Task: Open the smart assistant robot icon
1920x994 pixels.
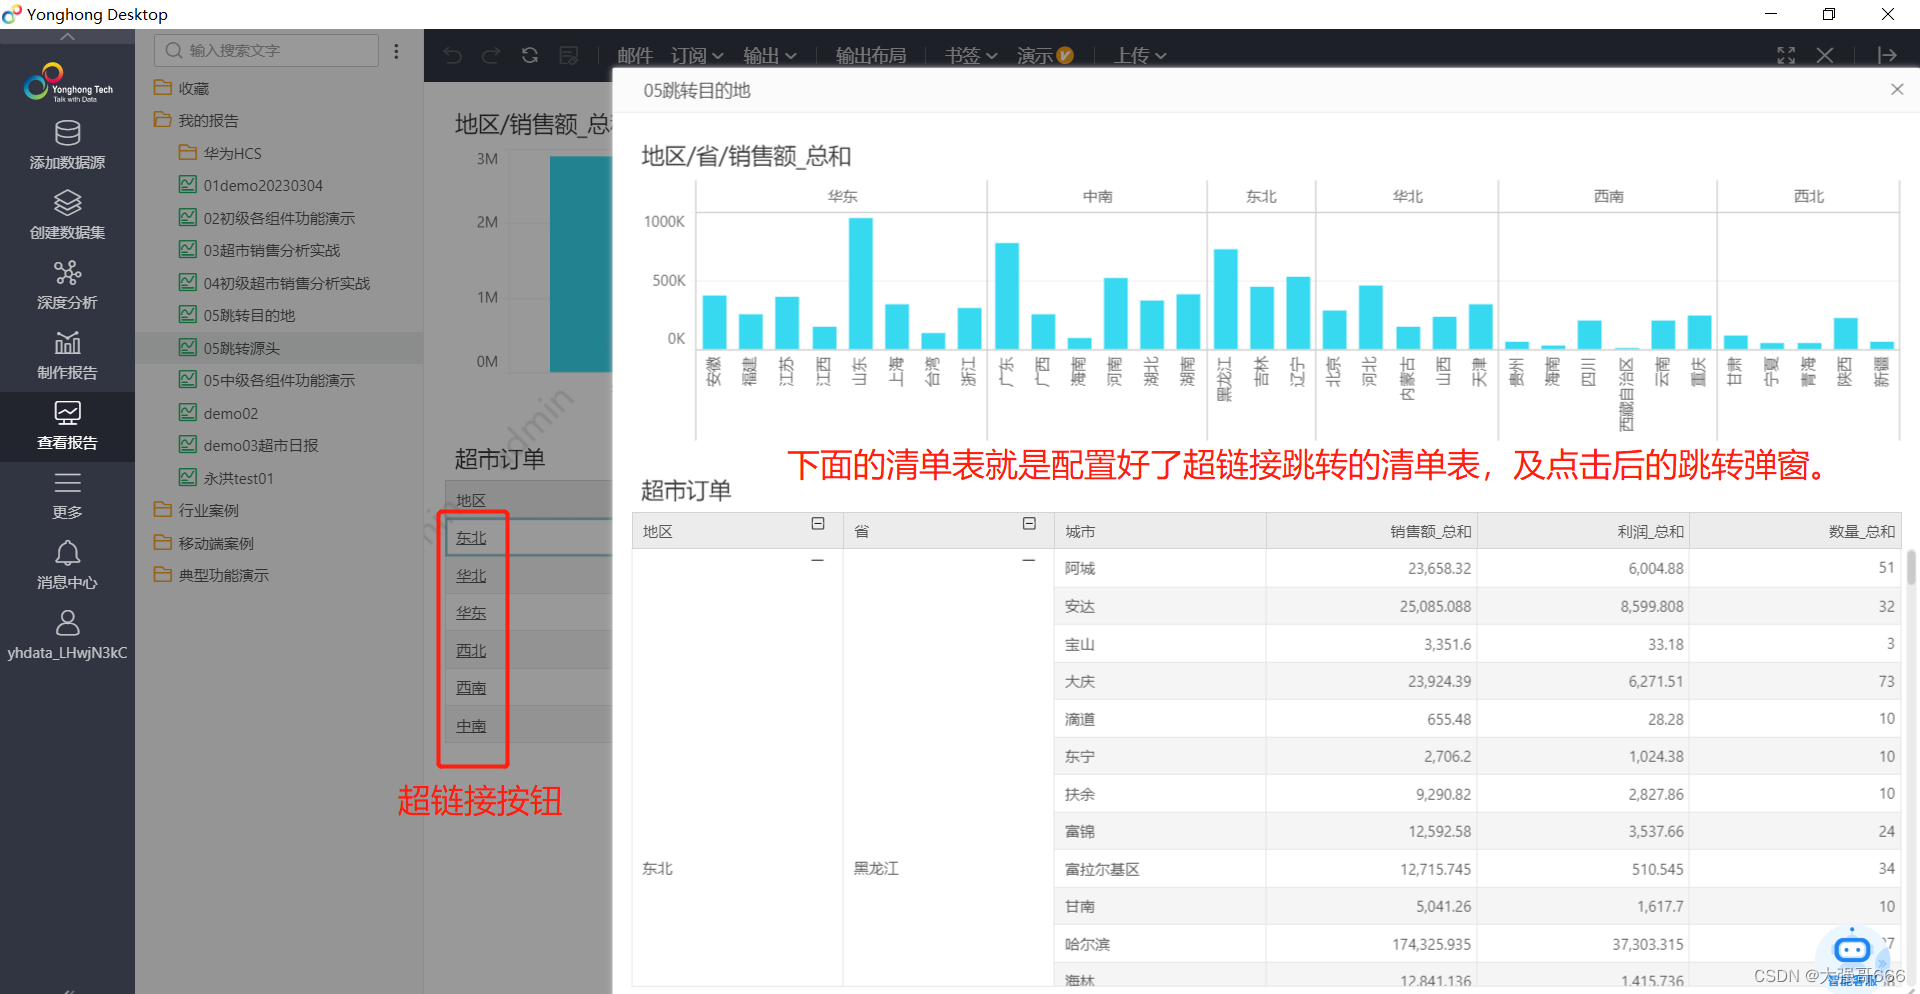Action: pyautogui.click(x=1851, y=950)
